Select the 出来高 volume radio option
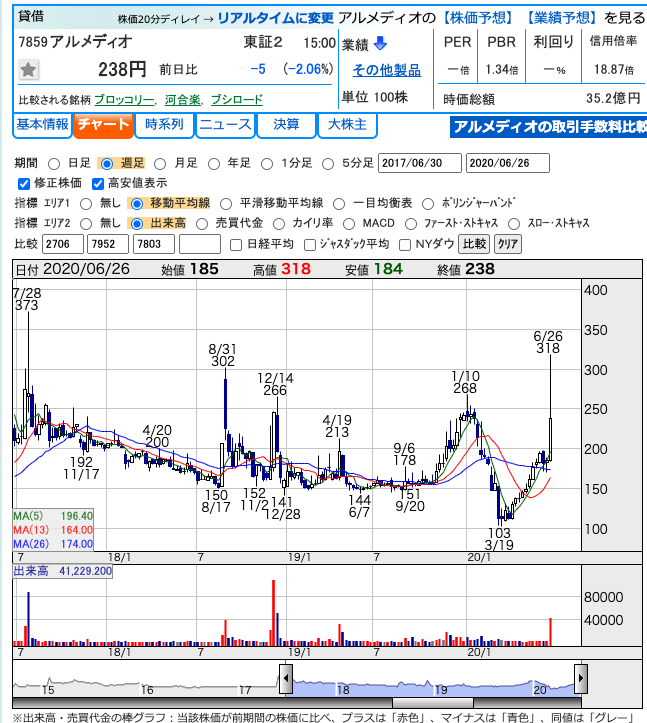The height and width of the screenshot is (723, 647). (x=137, y=224)
